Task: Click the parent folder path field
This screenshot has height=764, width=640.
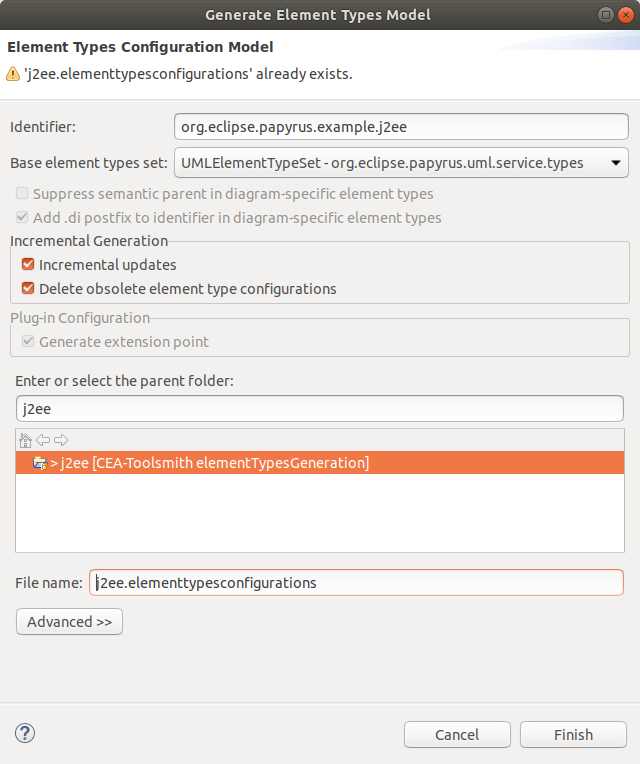Action: 320,409
